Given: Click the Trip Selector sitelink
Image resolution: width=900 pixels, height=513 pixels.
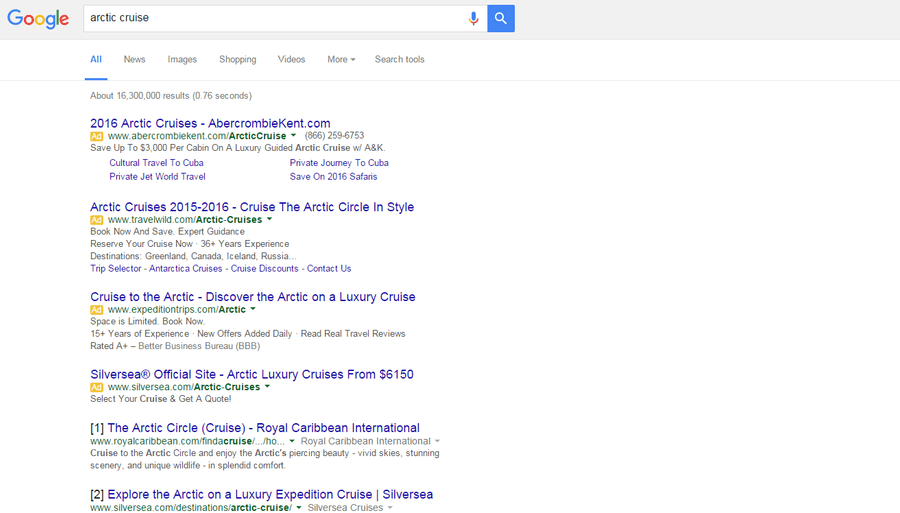Looking at the screenshot, I should tap(115, 269).
